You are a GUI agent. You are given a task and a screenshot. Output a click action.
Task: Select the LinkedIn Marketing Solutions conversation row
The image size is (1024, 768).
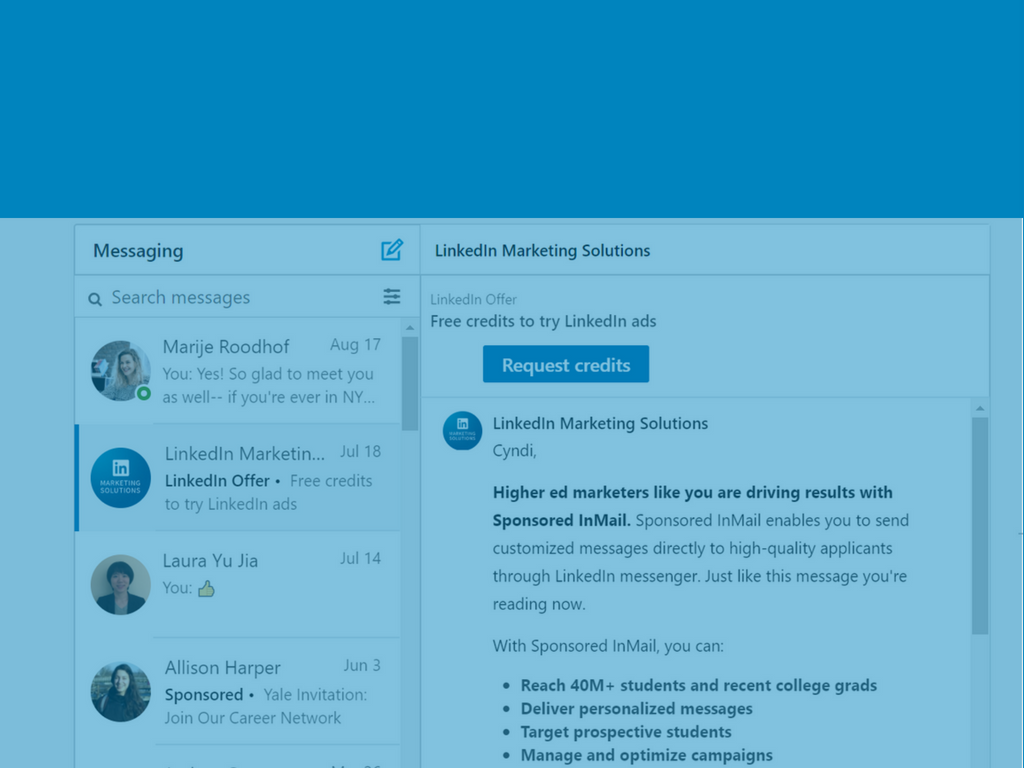pos(238,477)
